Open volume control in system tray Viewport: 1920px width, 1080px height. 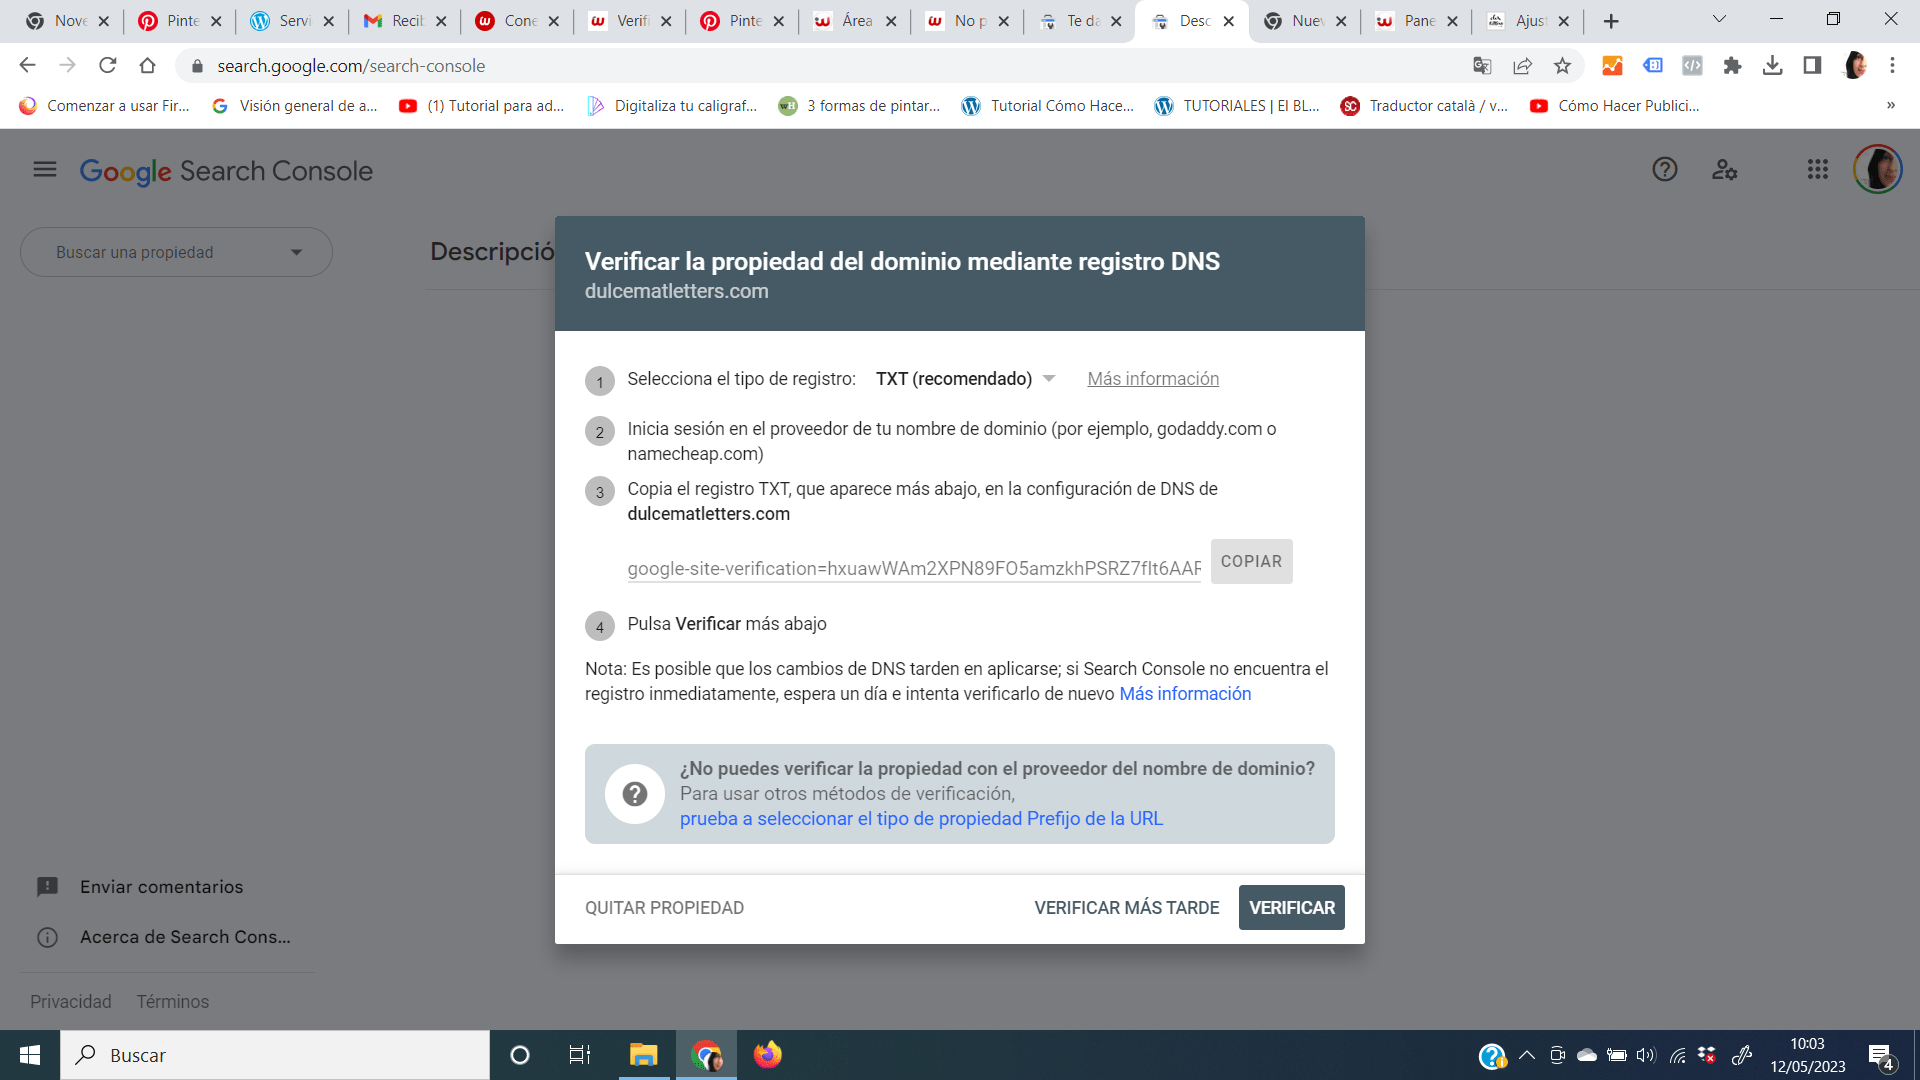pyautogui.click(x=1646, y=1055)
